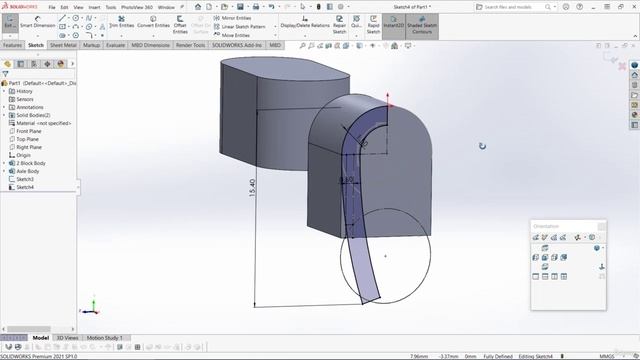
Task: Select the Spline sketch tool
Action: [x=89, y=18]
